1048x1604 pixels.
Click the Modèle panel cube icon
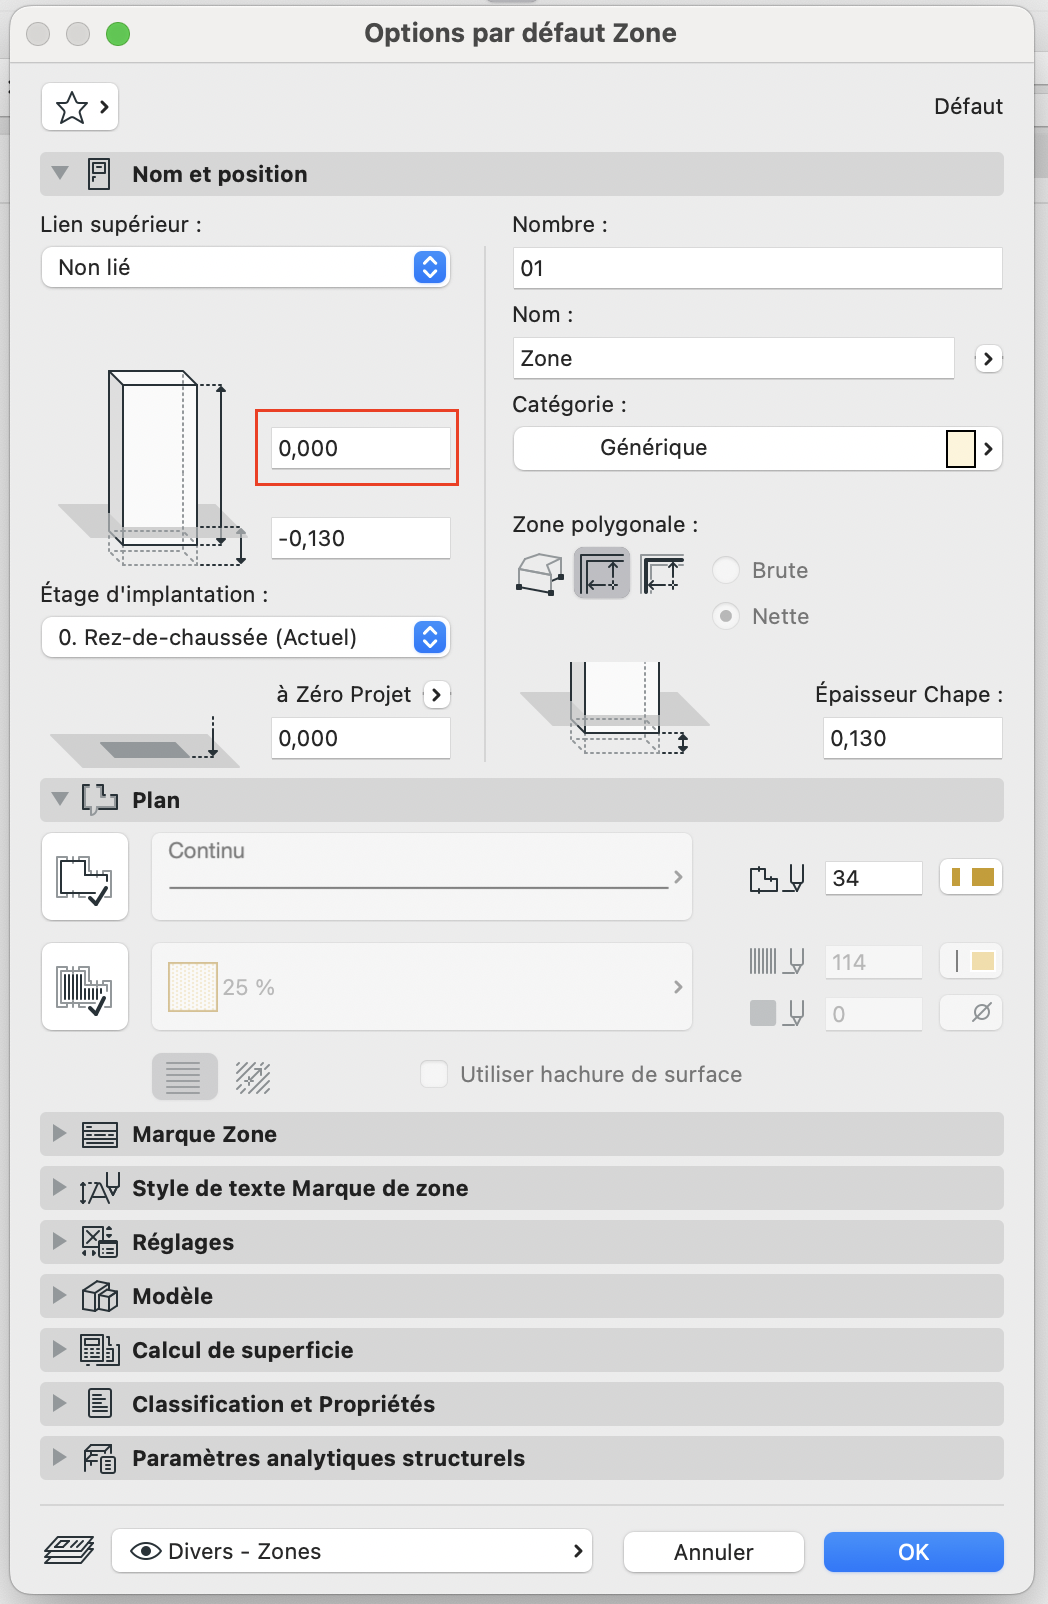pos(100,1296)
